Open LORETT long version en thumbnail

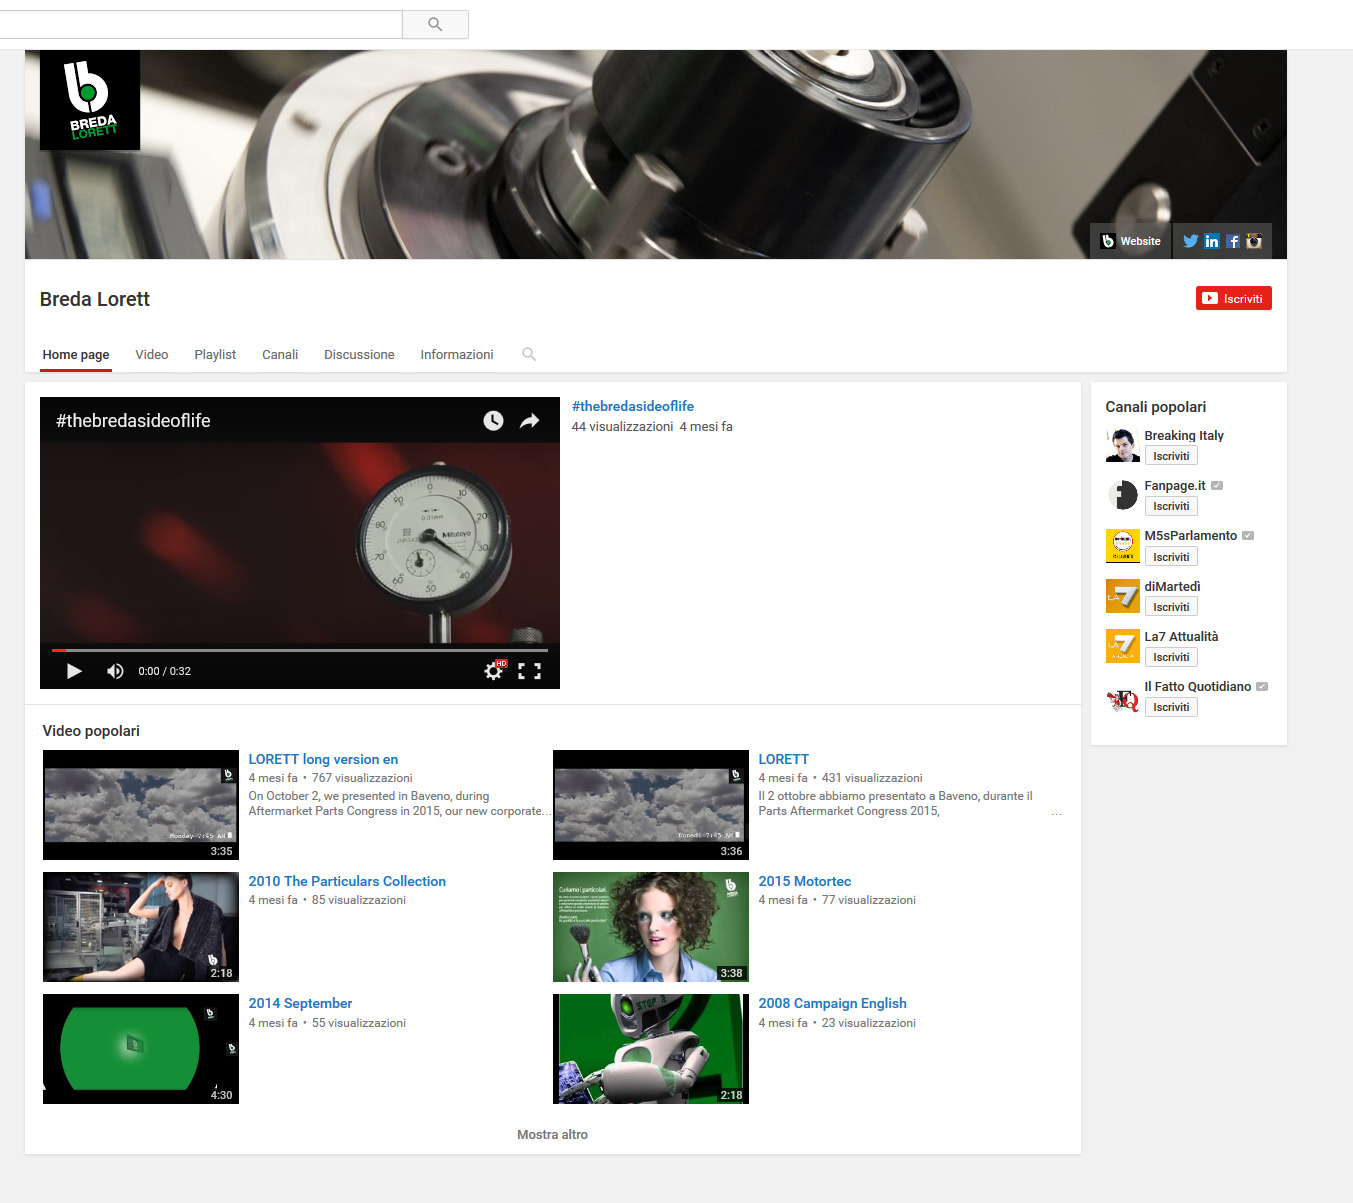click(141, 805)
